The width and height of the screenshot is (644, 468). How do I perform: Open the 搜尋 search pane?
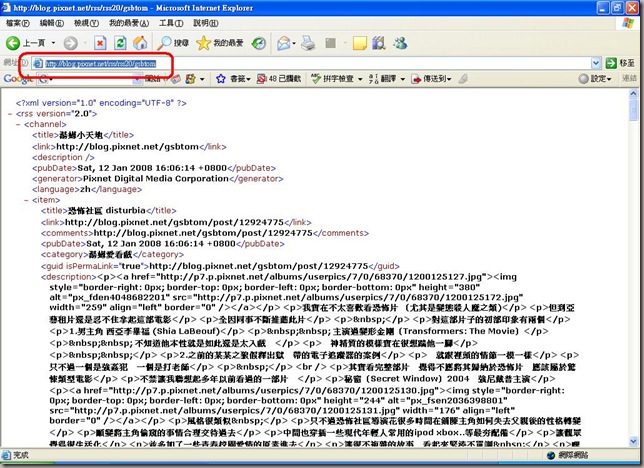[x=174, y=43]
